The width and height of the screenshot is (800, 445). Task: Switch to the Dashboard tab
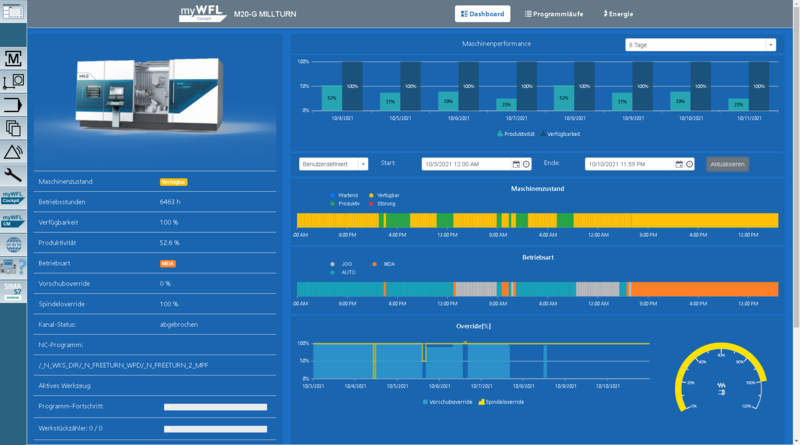(x=482, y=14)
